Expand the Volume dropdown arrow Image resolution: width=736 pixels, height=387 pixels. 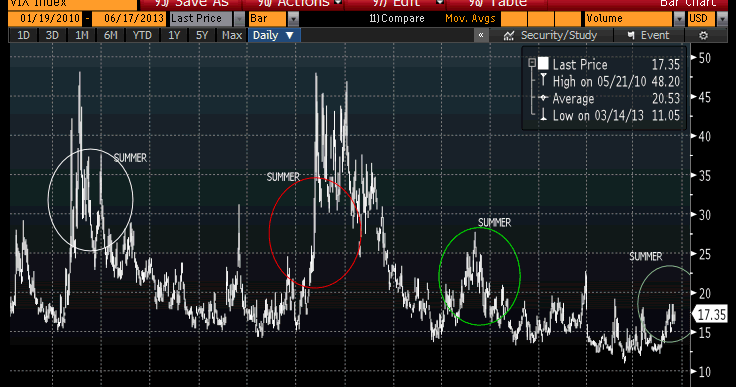pyautogui.click(x=679, y=19)
